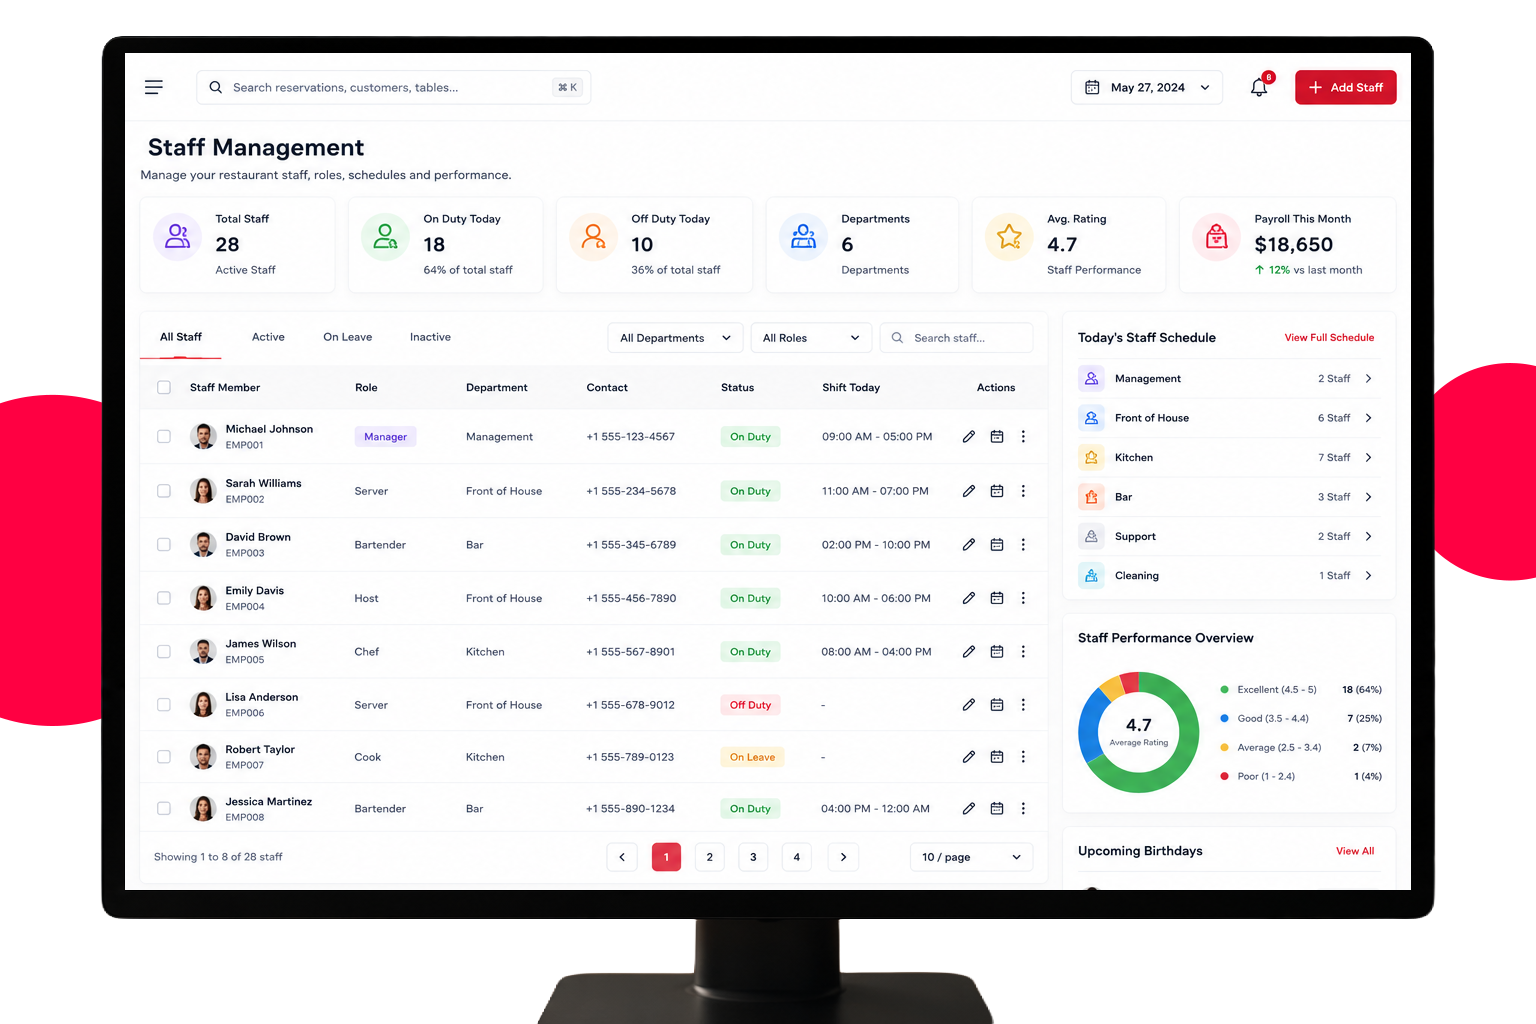Click the Off Duty status badge for Lisa Anderson
Screen dimensions: 1536x1024
pos(750,705)
